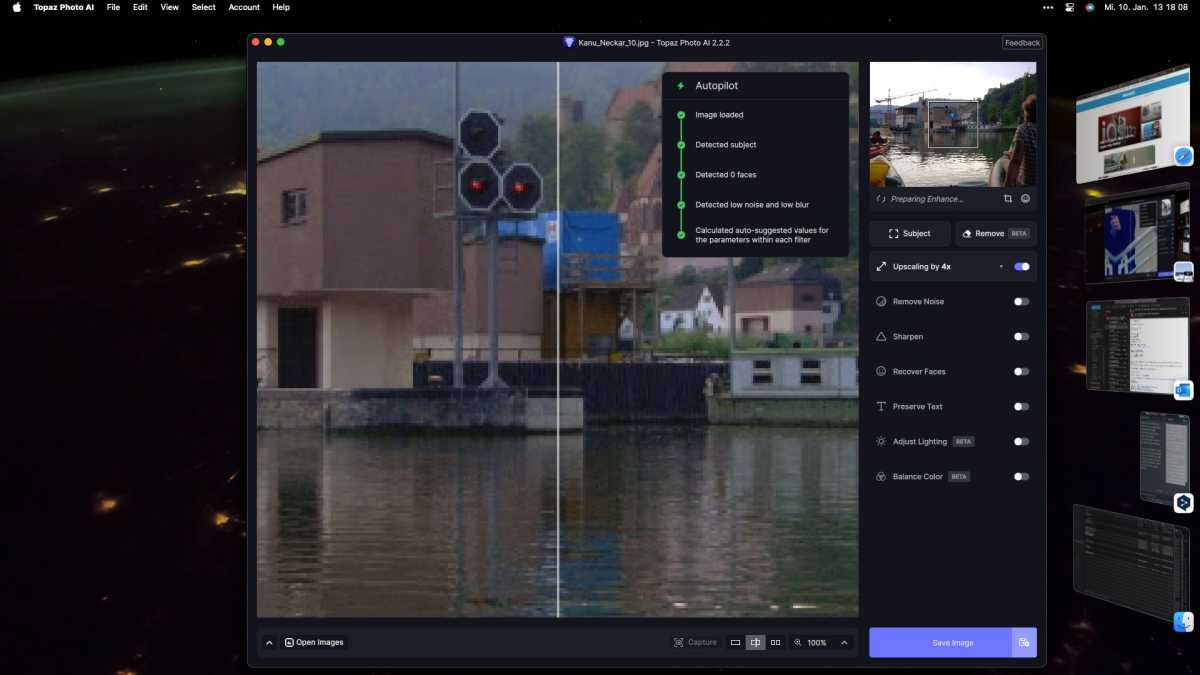
Task: Click the Capture button
Action: pyautogui.click(x=695, y=642)
